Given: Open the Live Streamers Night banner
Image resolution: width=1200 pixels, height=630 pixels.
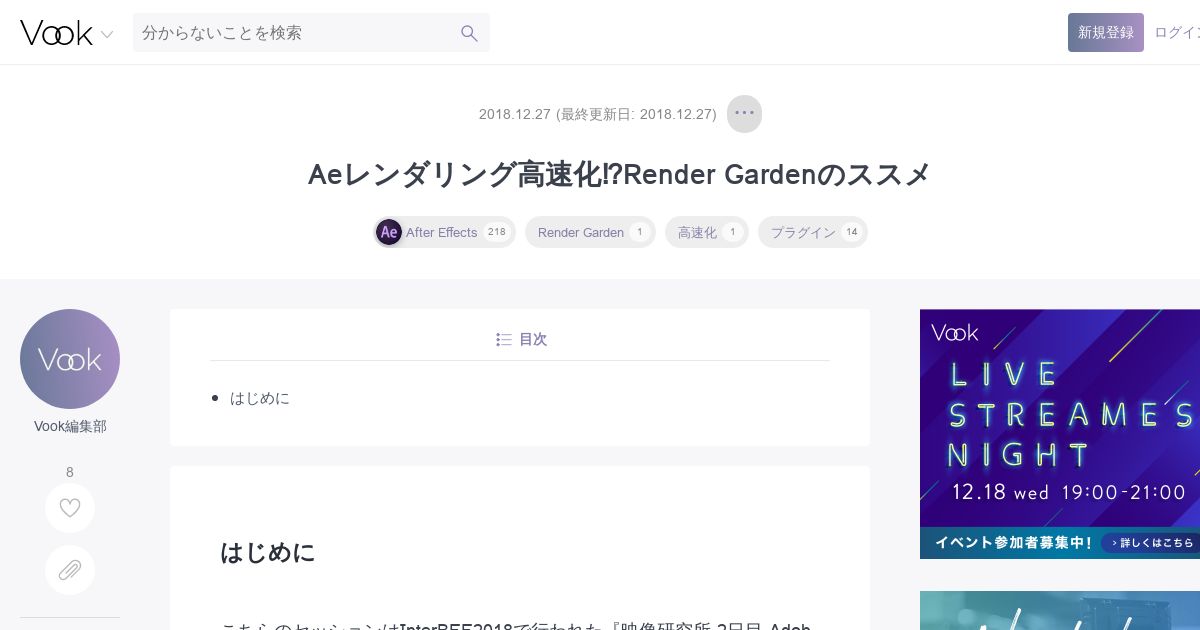Looking at the screenshot, I should coord(1060,434).
